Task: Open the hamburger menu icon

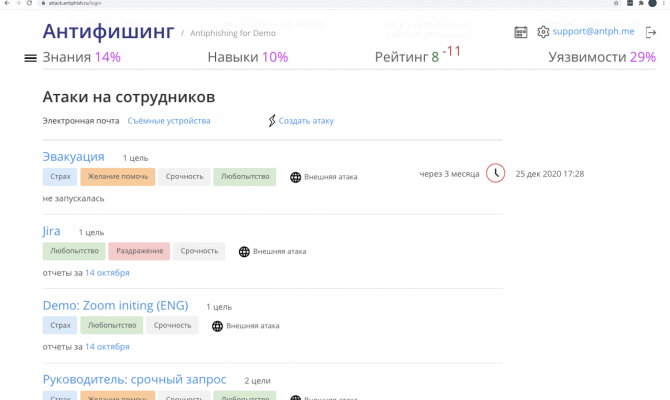Action: click(x=30, y=58)
